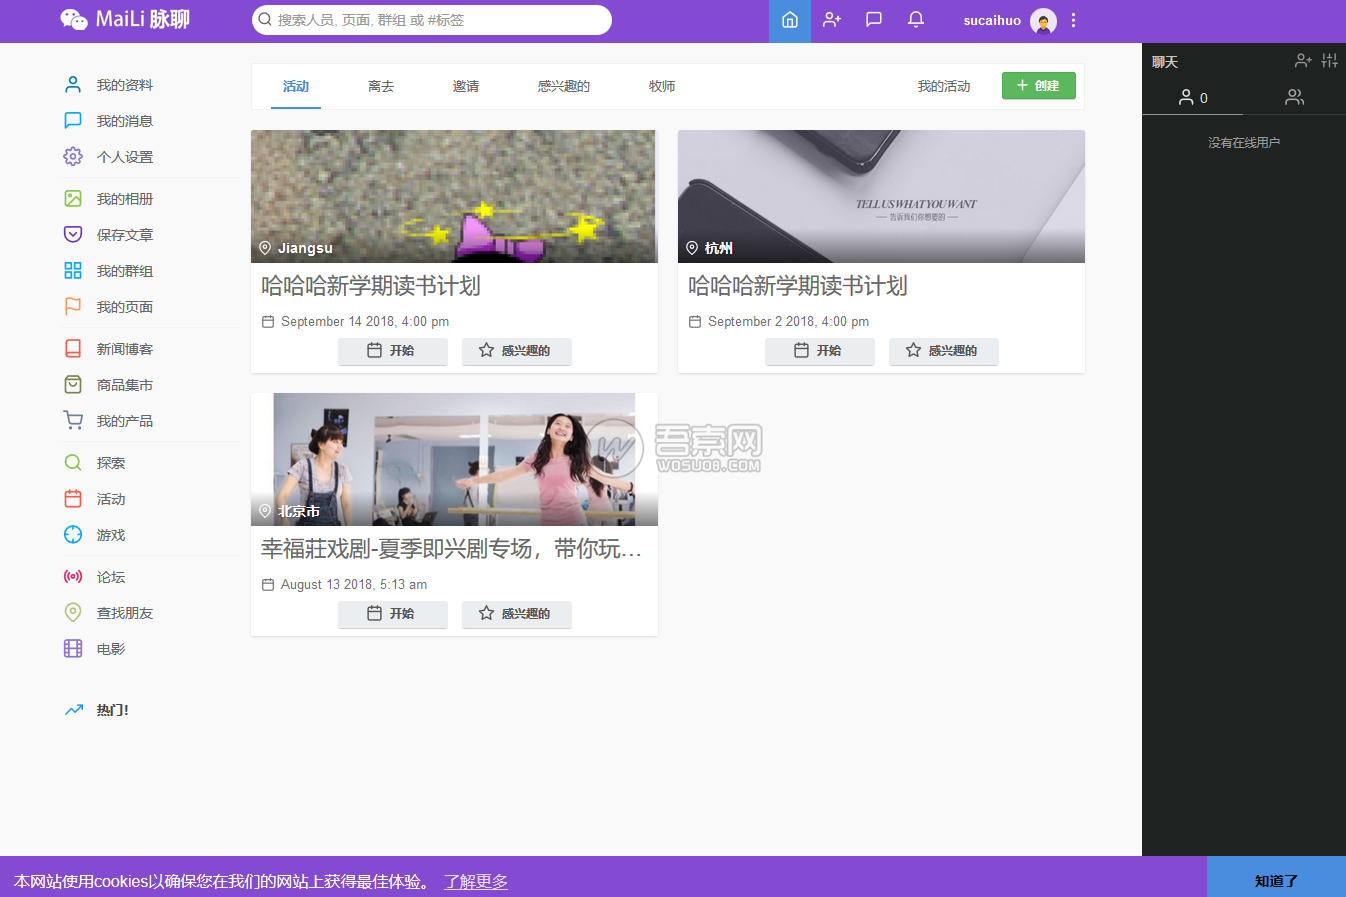Click the home icon in top bar

click(789, 20)
